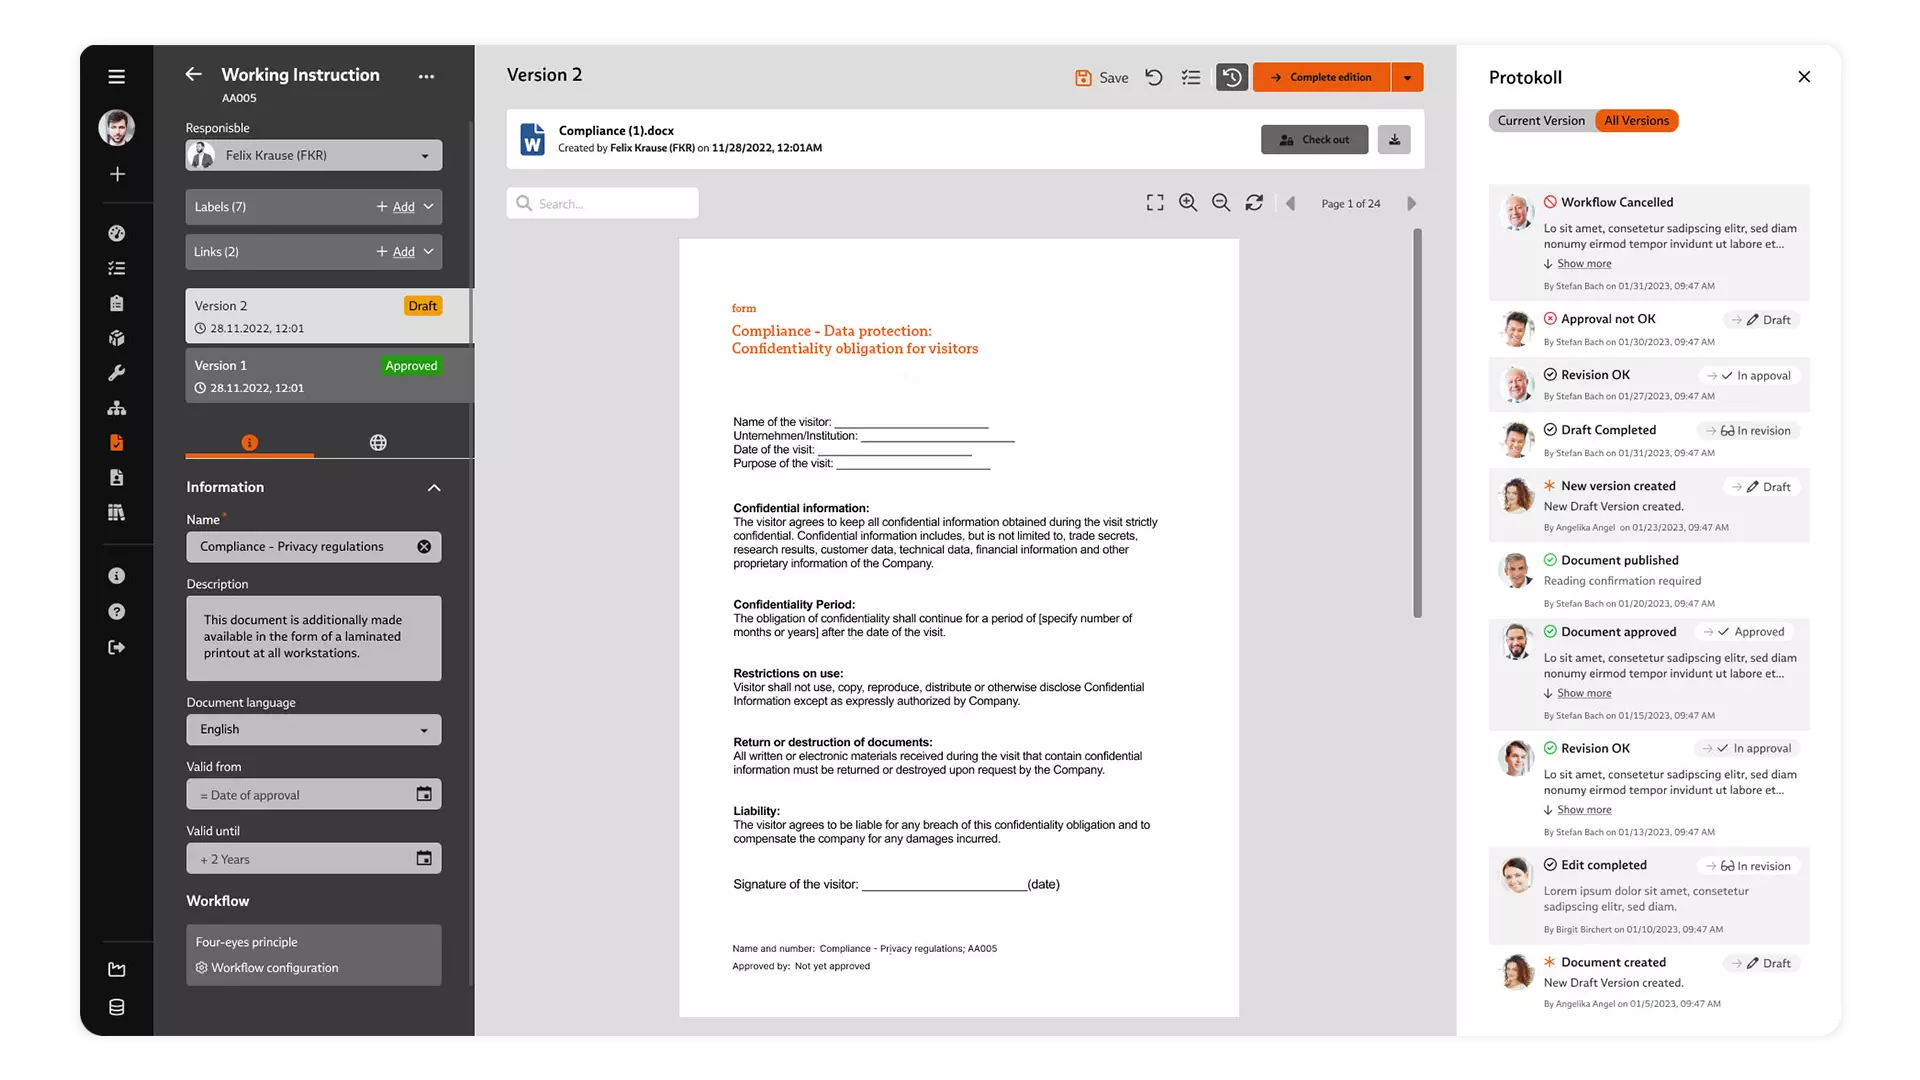
Task: Click the plus icon below the avatar
Action: coord(117,173)
